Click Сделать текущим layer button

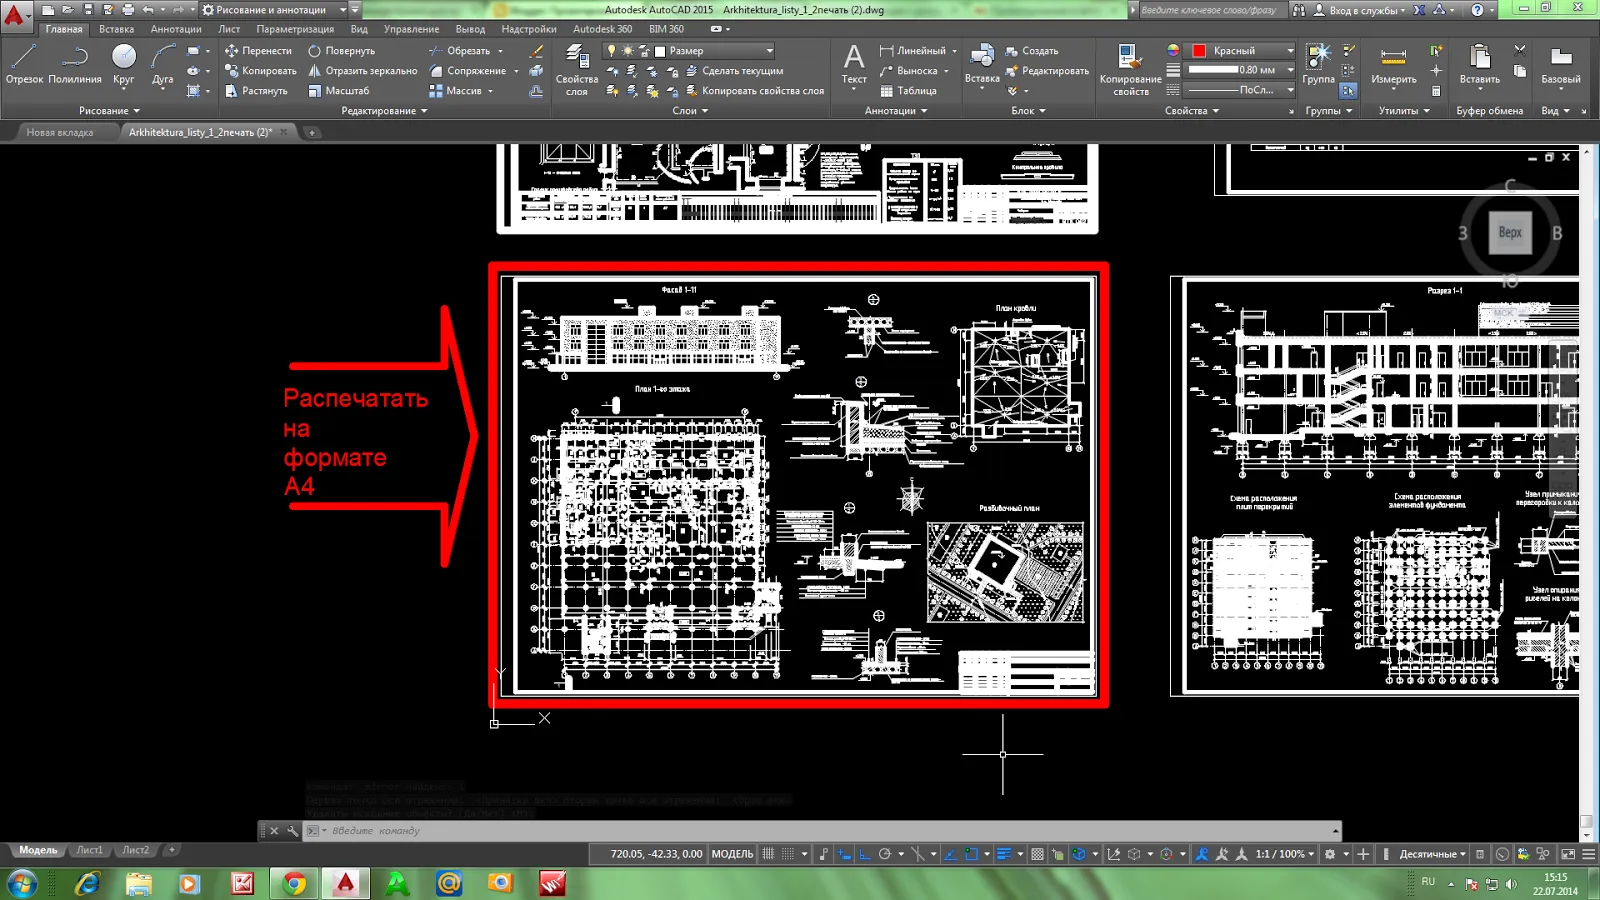coord(734,71)
